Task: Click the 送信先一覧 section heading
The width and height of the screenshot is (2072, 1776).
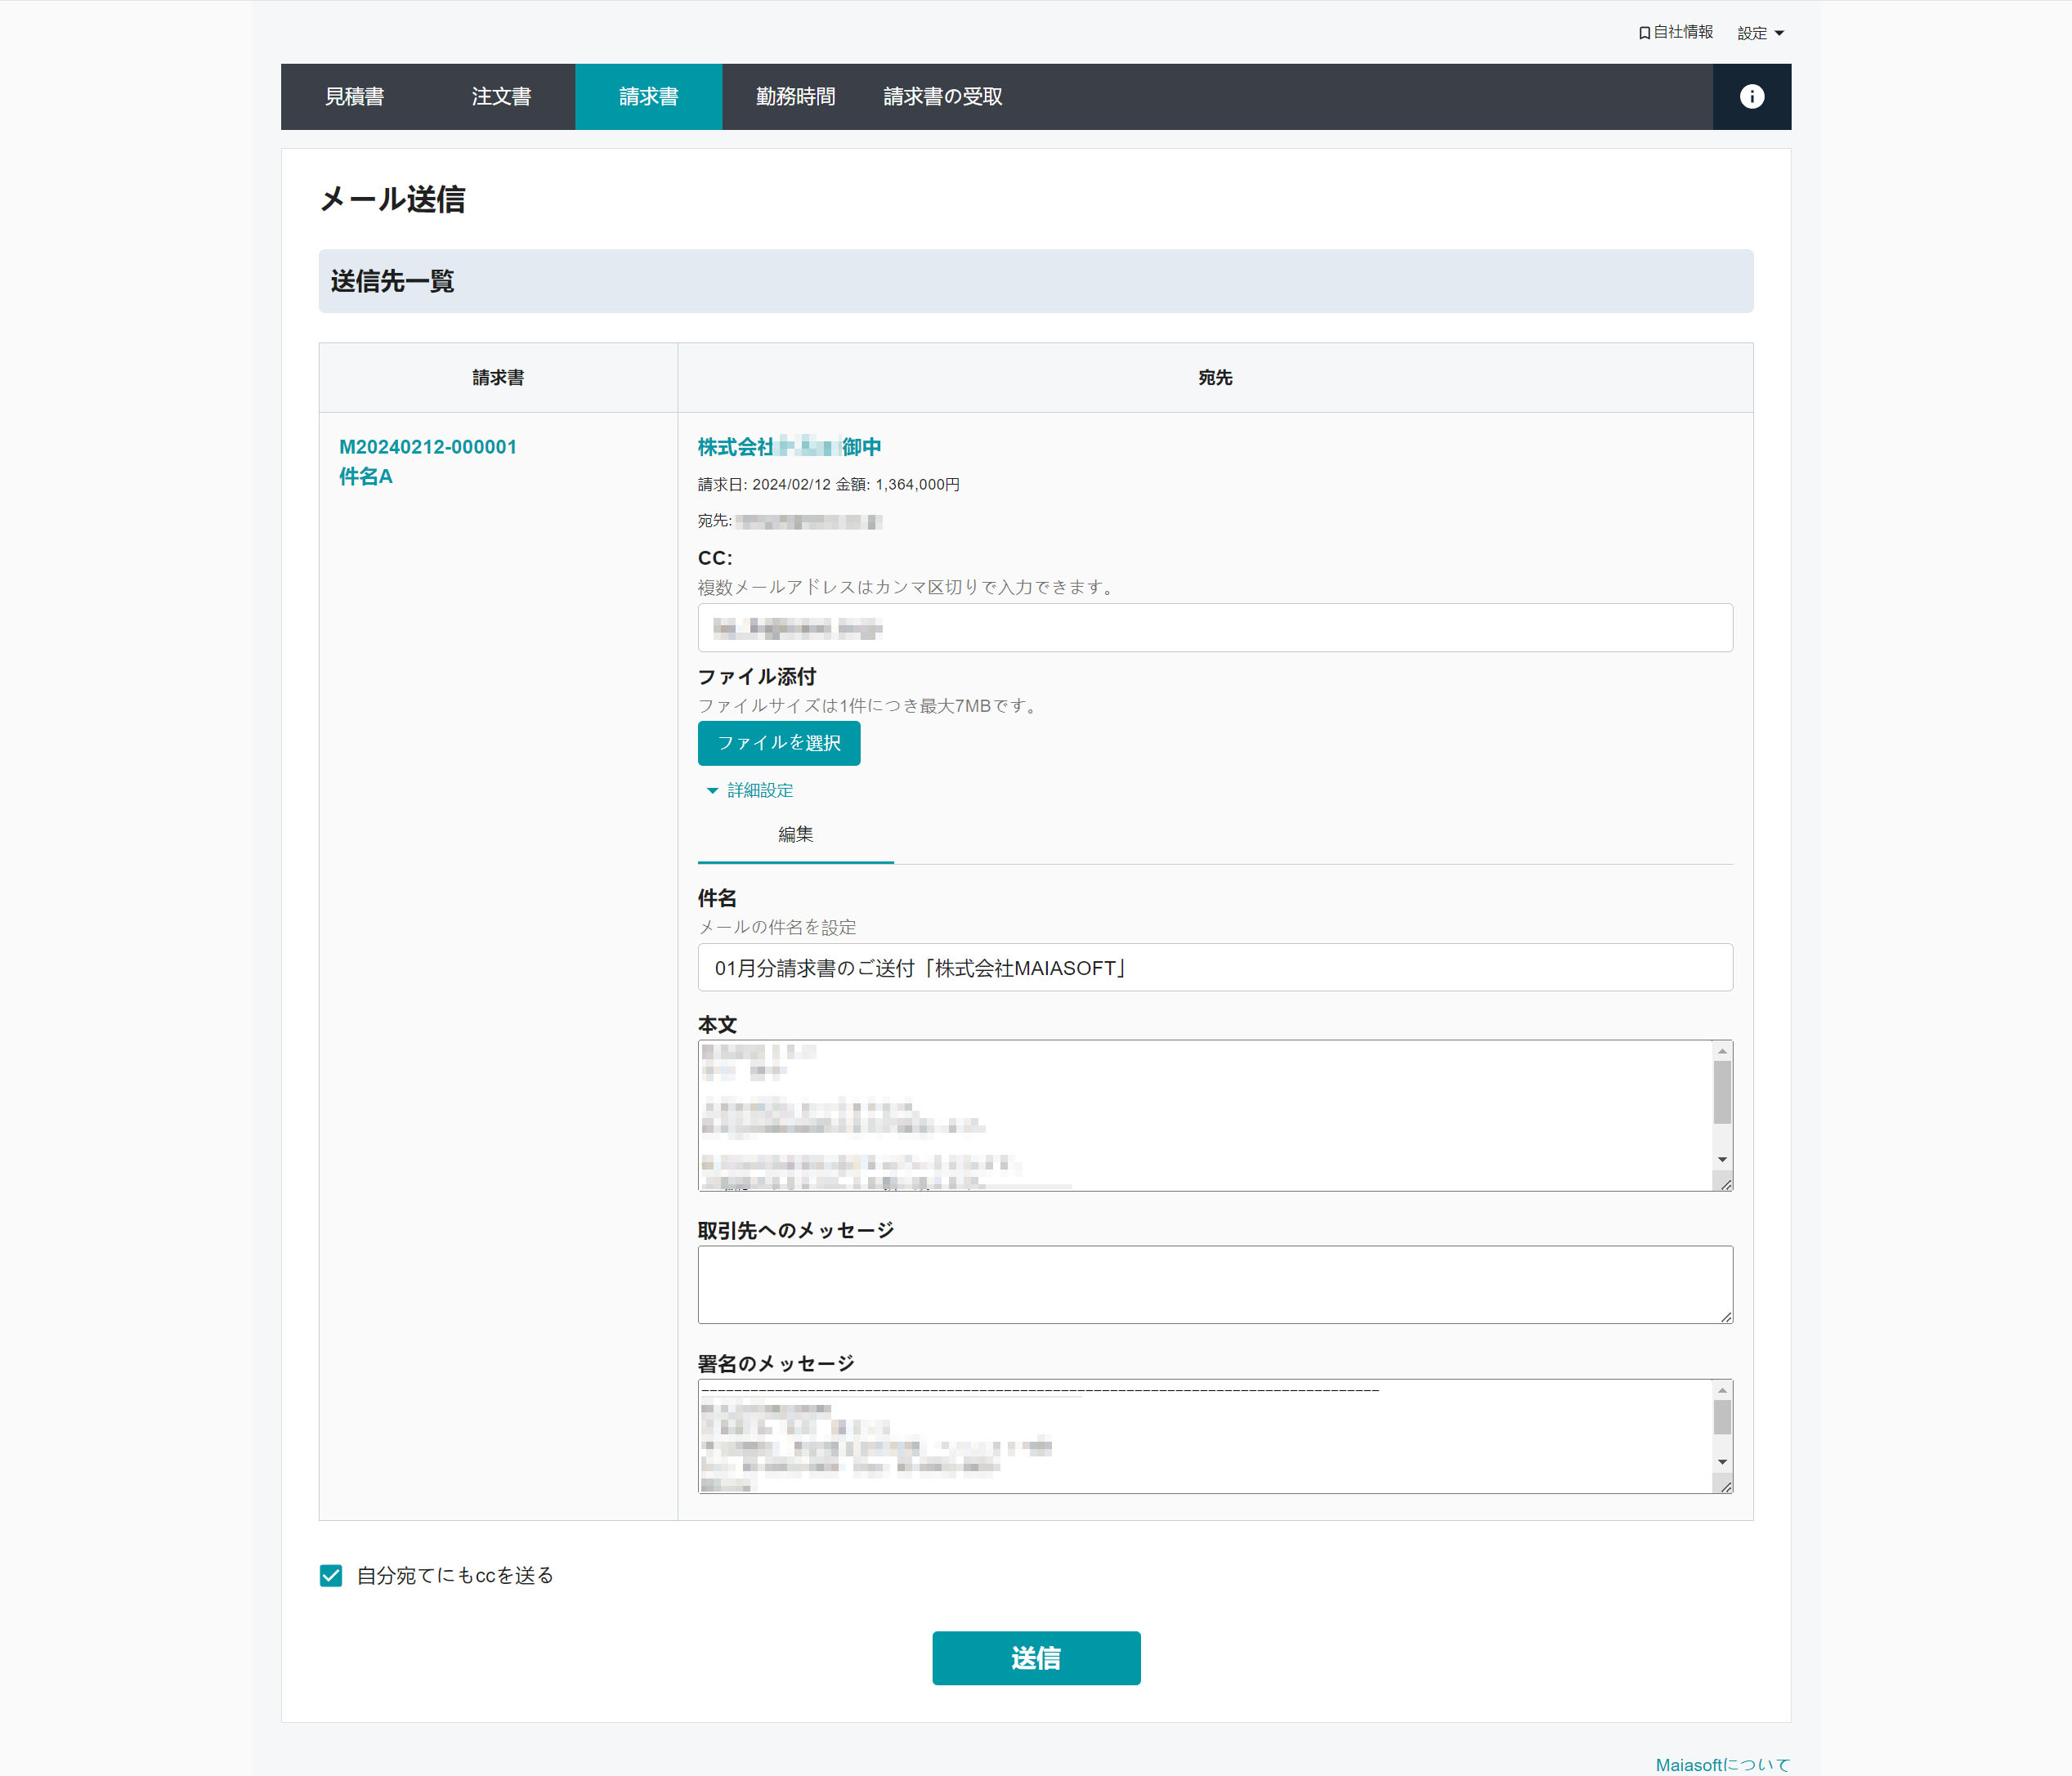Action: [x=392, y=281]
